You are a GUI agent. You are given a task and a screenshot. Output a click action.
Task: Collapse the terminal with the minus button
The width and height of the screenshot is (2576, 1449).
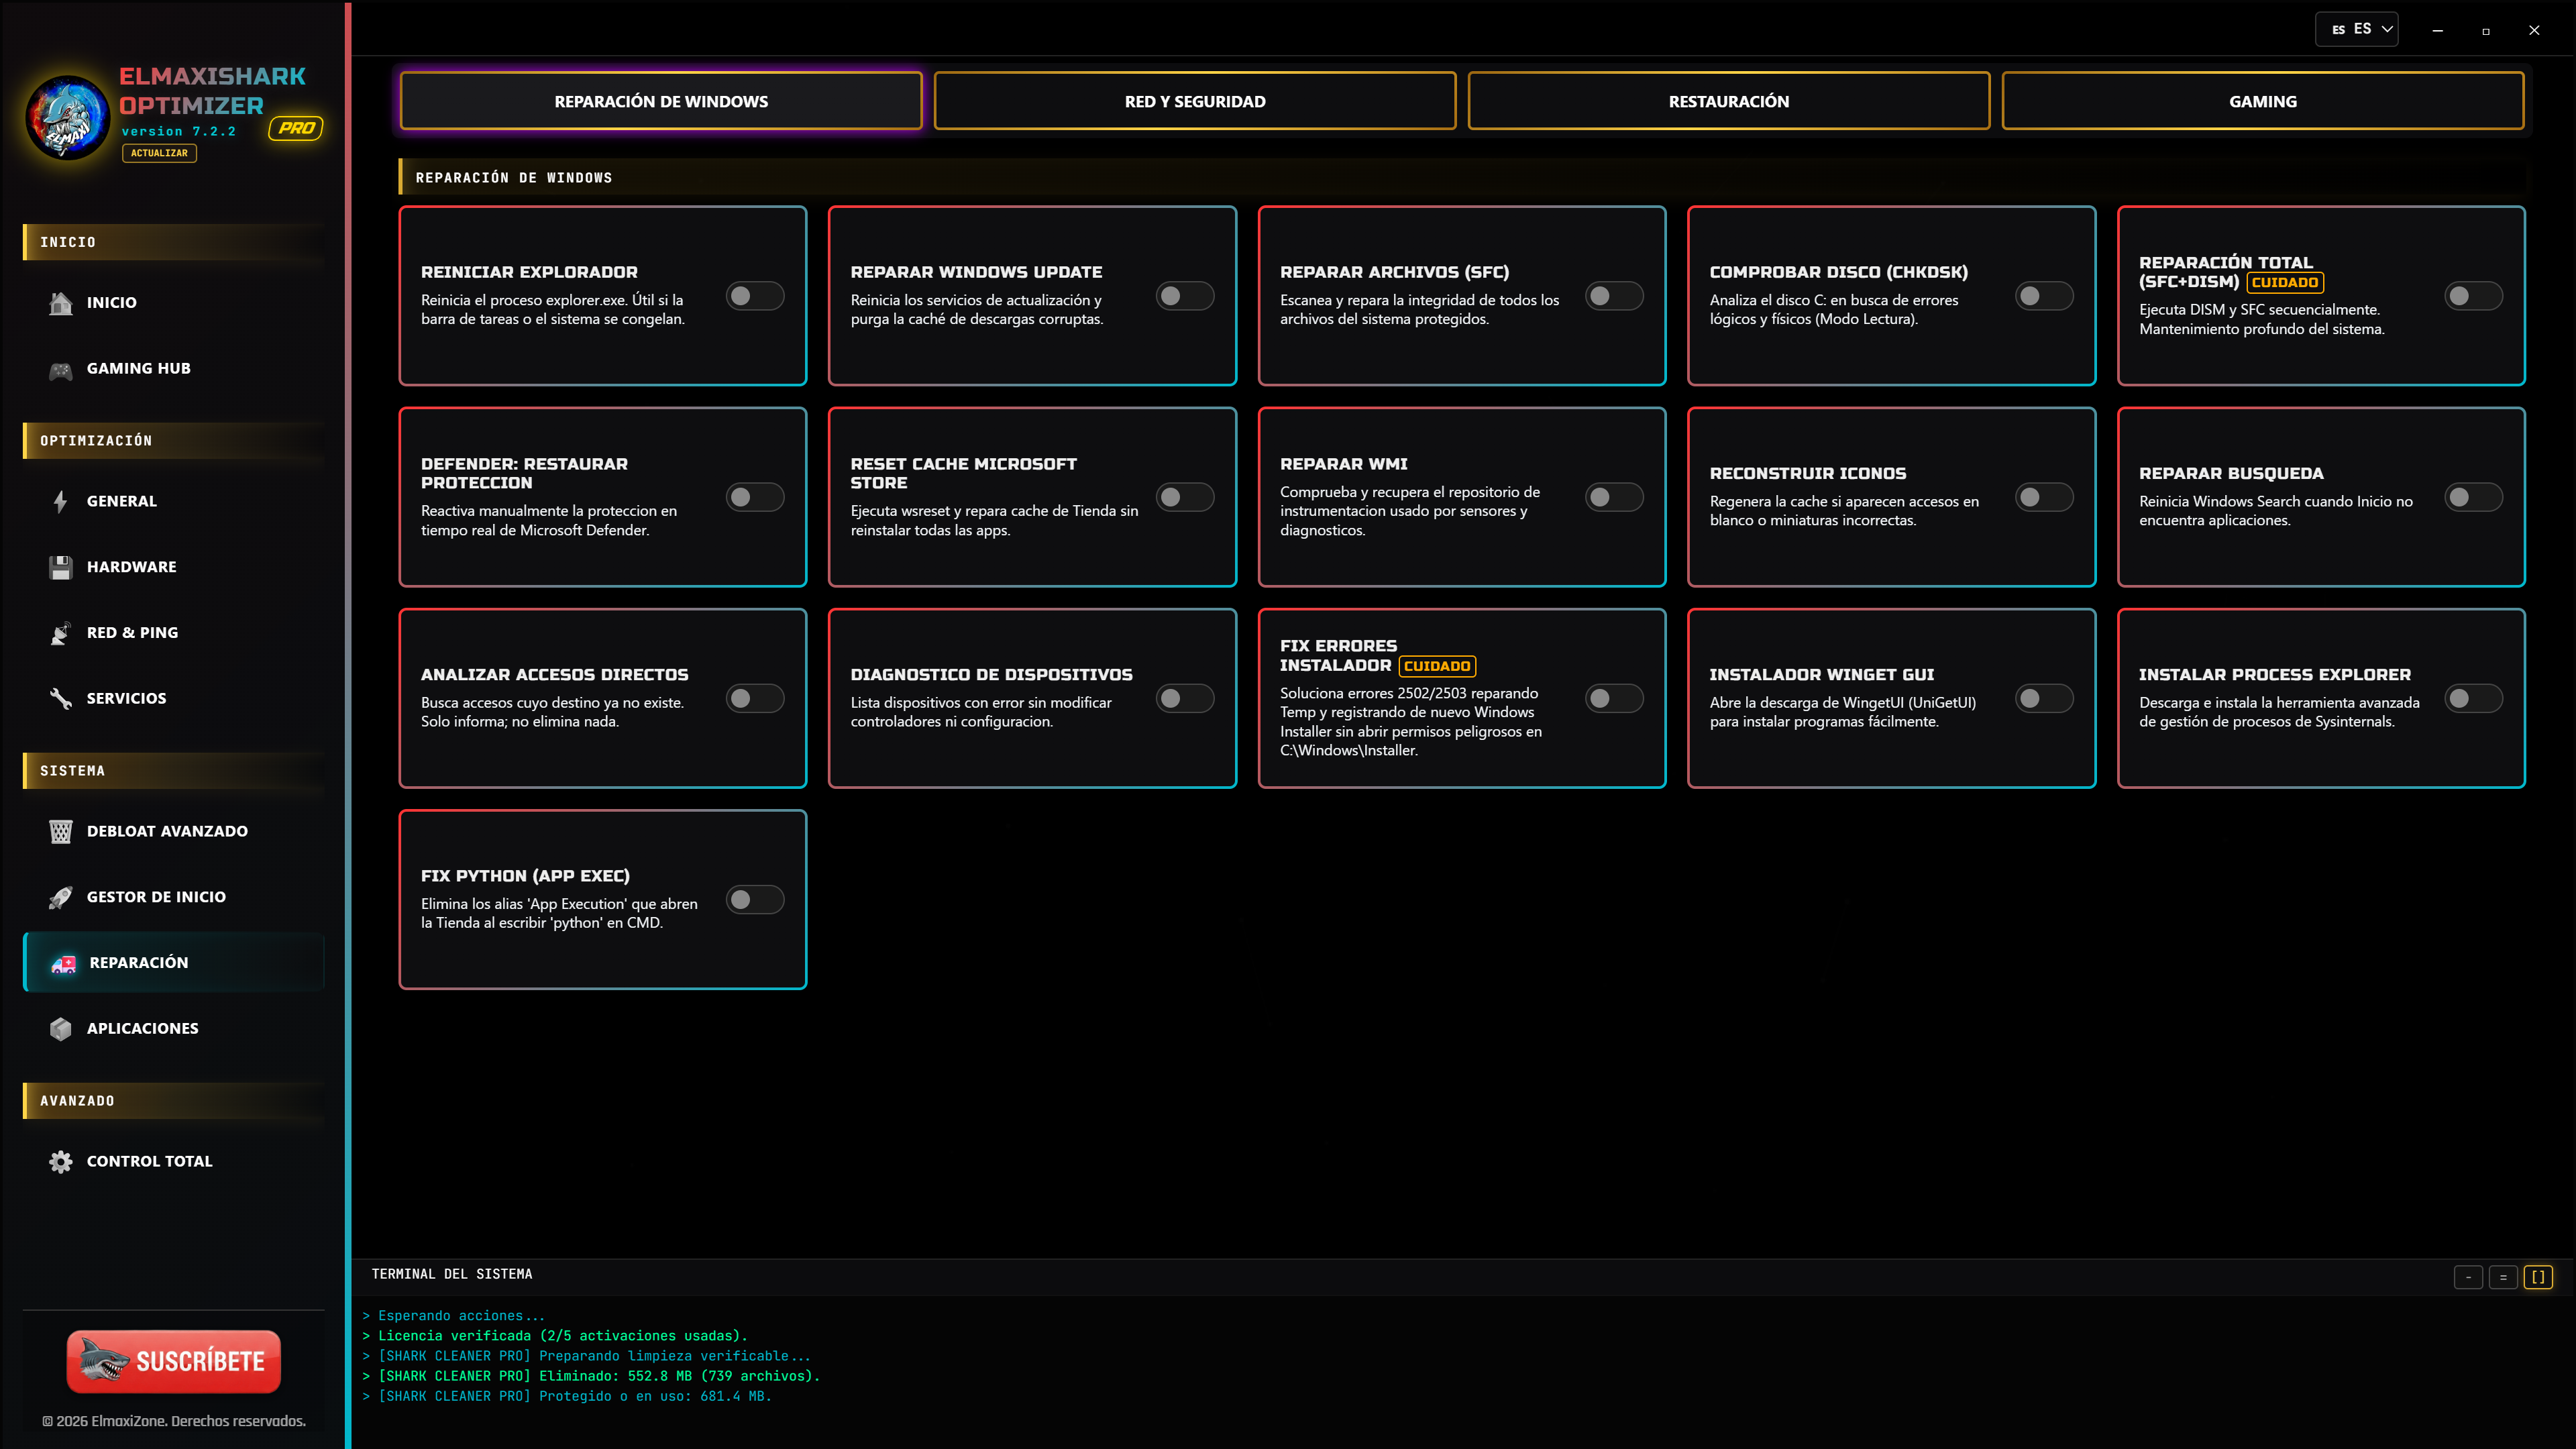click(x=2468, y=1277)
